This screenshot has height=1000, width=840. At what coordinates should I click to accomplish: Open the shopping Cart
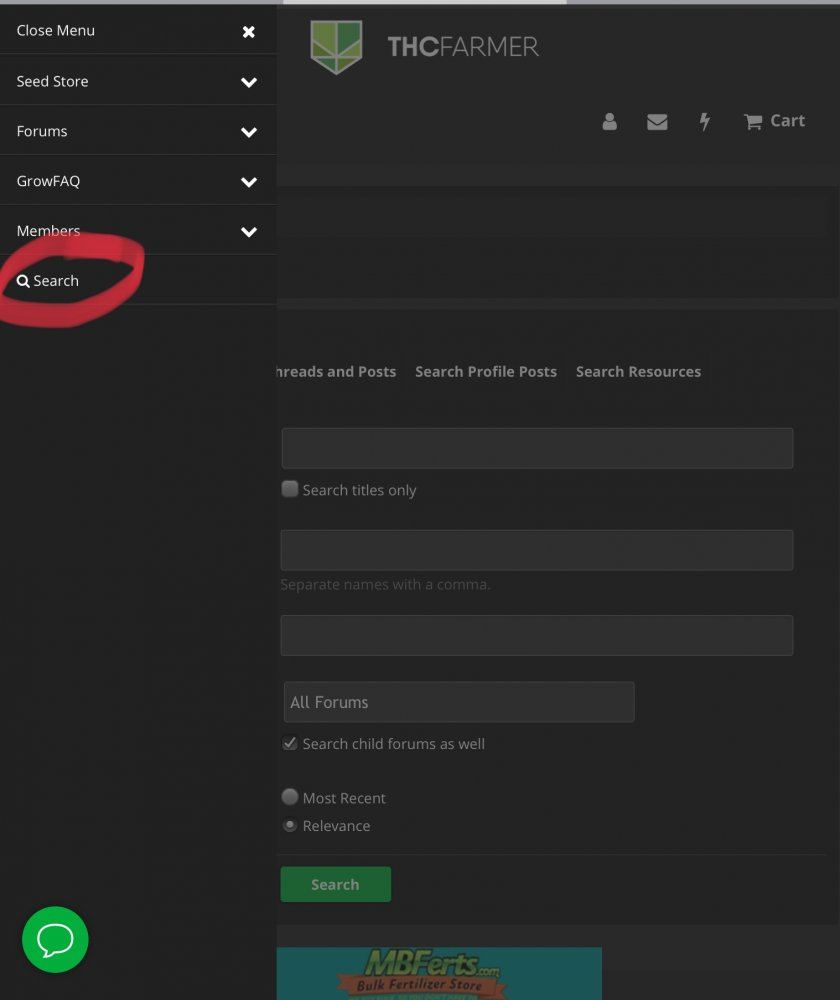point(774,121)
